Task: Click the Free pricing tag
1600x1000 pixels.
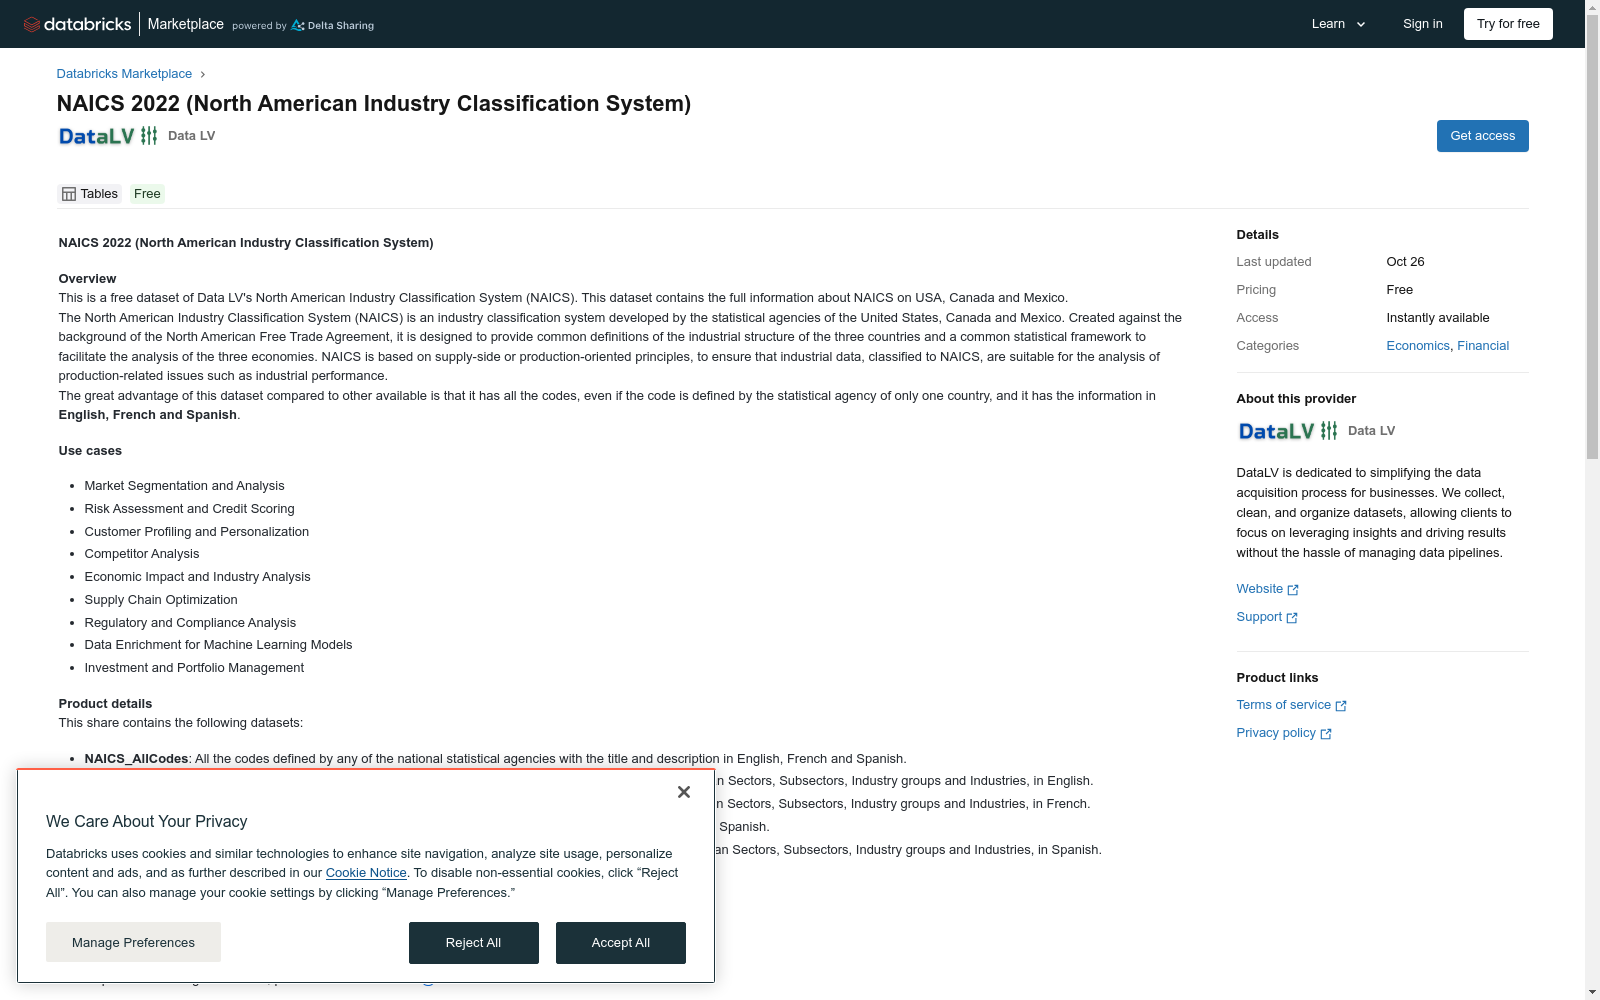Action: point(147,194)
